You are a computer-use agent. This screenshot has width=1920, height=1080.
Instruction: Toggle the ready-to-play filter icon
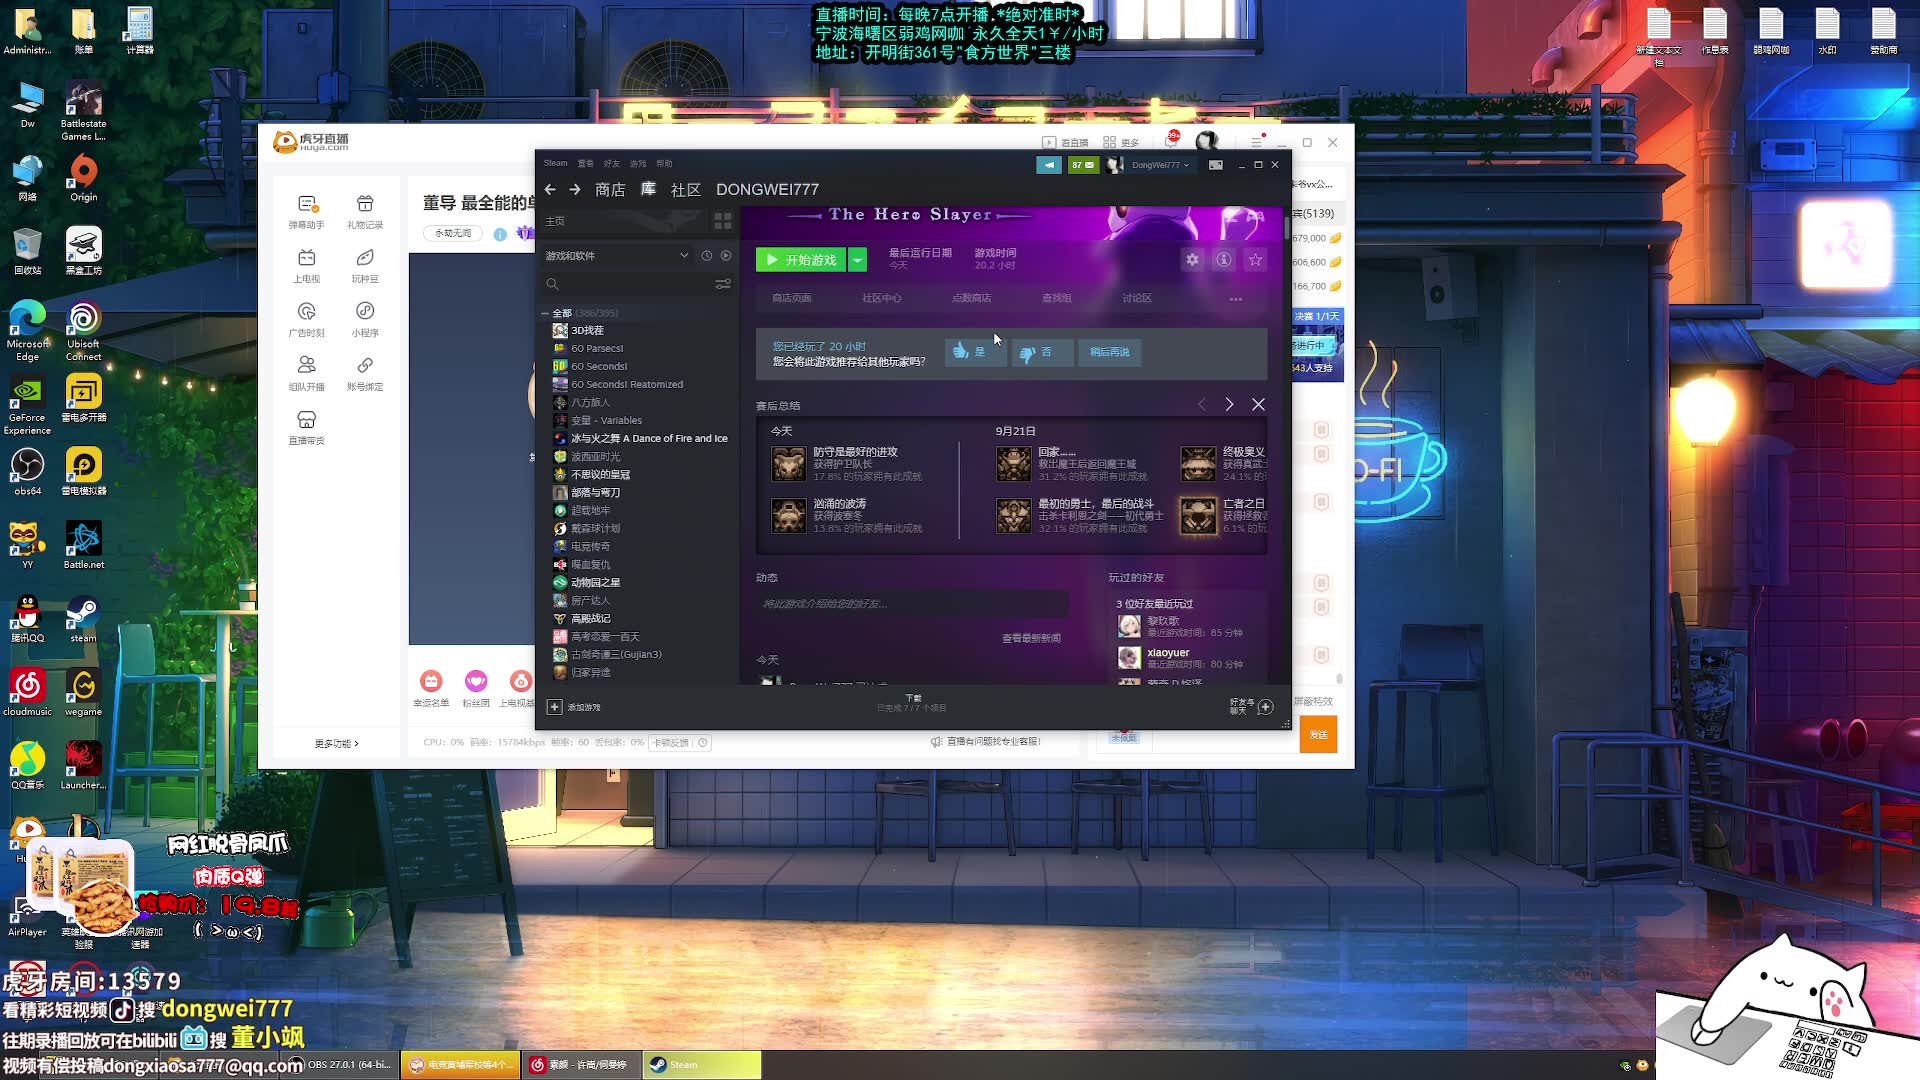tap(726, 256)
